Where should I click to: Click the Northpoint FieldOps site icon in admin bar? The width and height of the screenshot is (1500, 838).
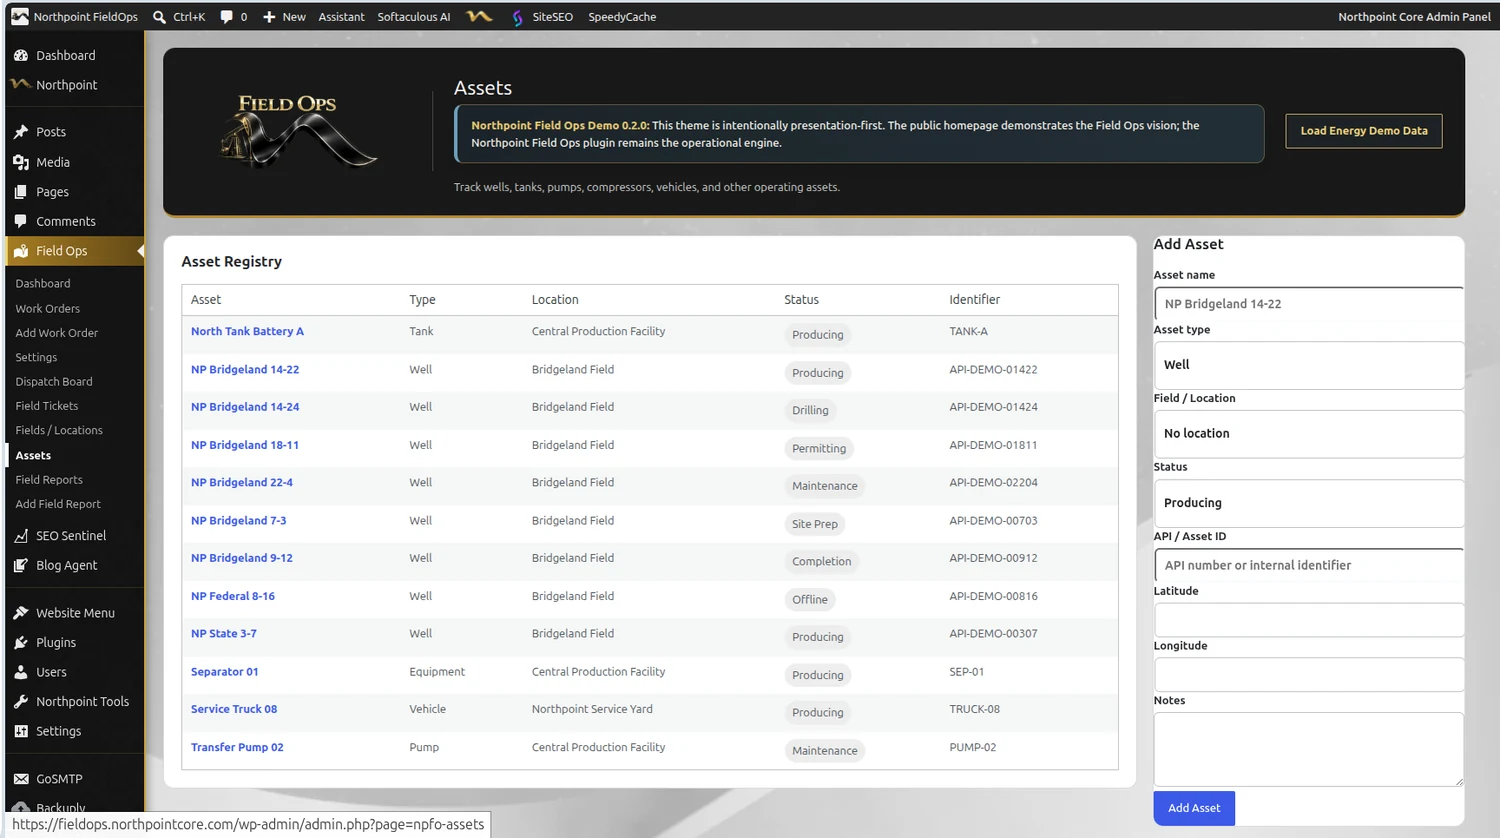point(20,17)
